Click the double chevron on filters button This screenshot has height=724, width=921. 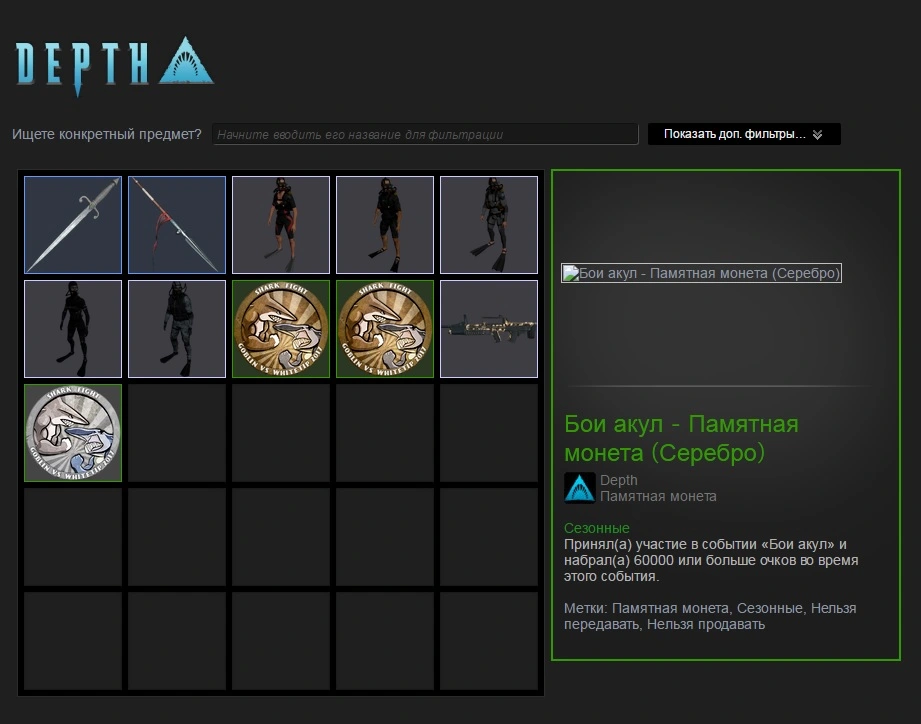[818, 134]
